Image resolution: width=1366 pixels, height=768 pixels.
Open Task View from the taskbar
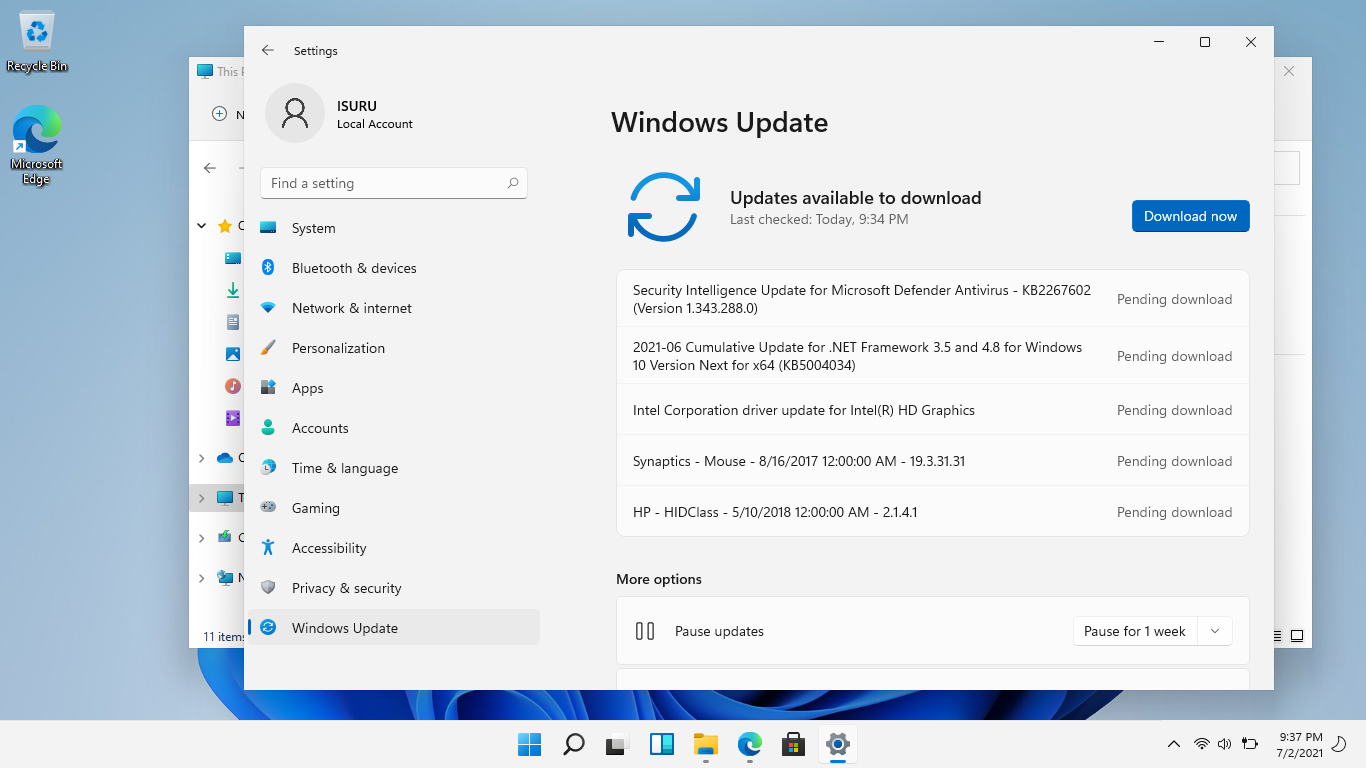click(617, 744)
